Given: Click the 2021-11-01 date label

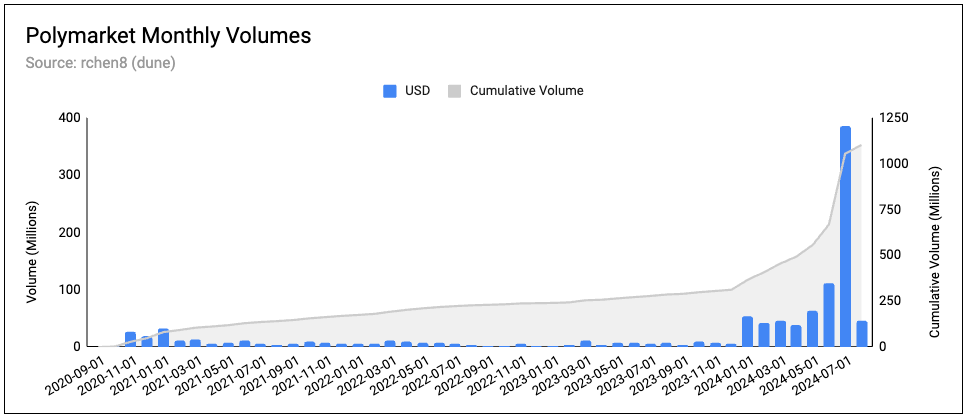Looking at the screenshot, I should (x=301, y=373).
